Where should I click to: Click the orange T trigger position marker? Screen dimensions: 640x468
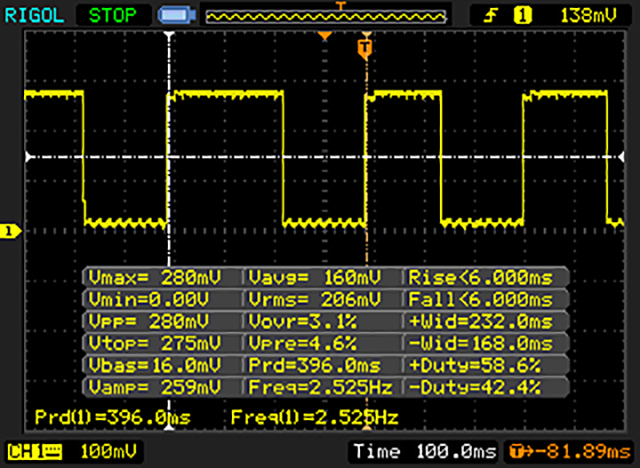(365, 46)
